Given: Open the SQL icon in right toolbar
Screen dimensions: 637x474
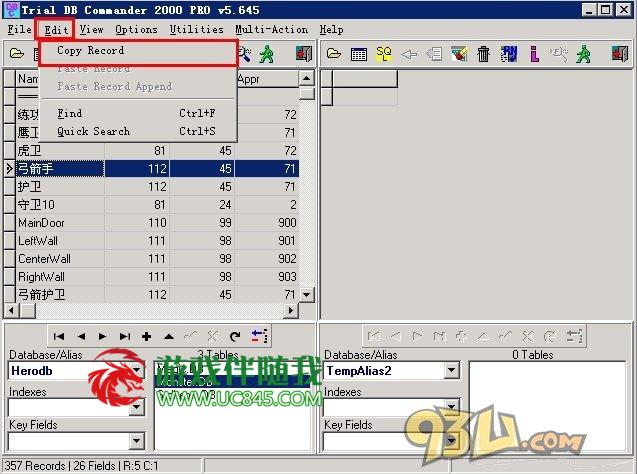Looking at the screenshot, I should [x=384, y=54].
